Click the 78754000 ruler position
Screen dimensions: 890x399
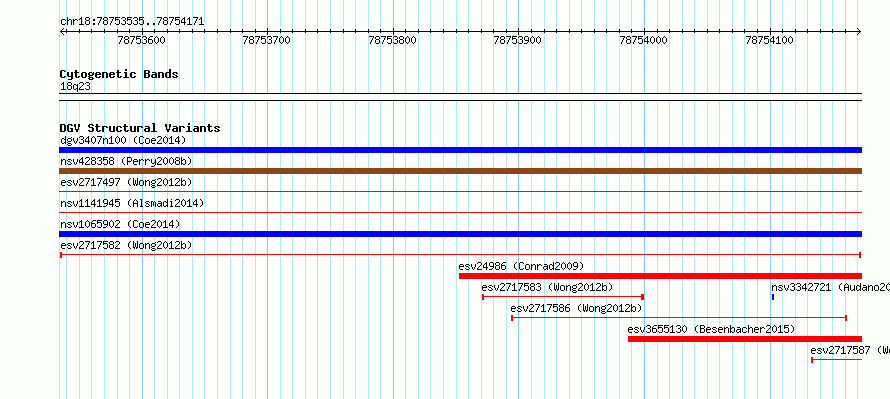[644, 40]
